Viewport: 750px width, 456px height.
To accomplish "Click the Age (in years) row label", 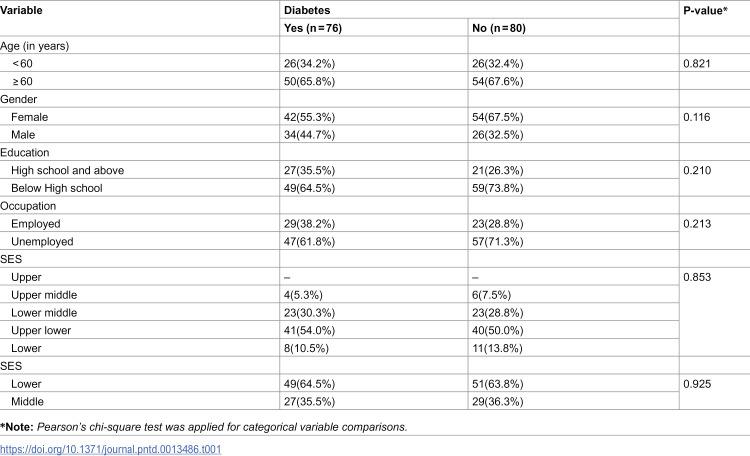I will pyautogui.click(x=41, y=45).
